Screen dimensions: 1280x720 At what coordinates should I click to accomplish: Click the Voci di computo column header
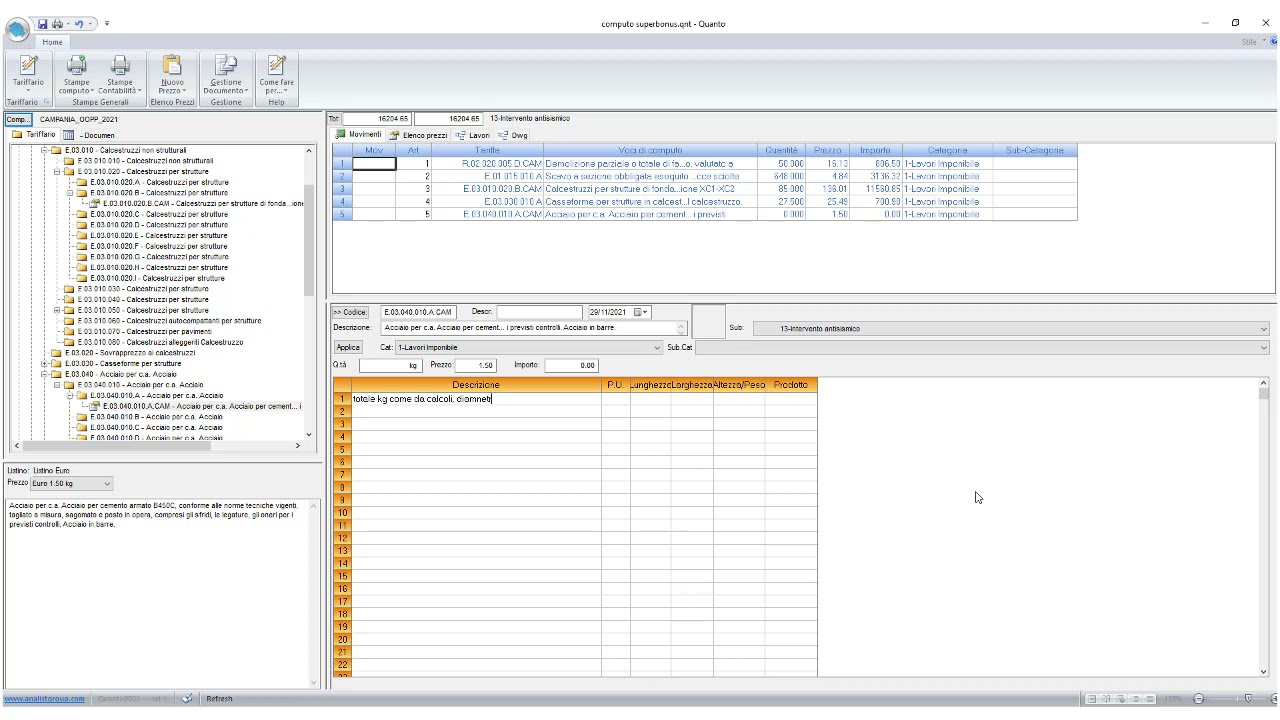point(650,150)
